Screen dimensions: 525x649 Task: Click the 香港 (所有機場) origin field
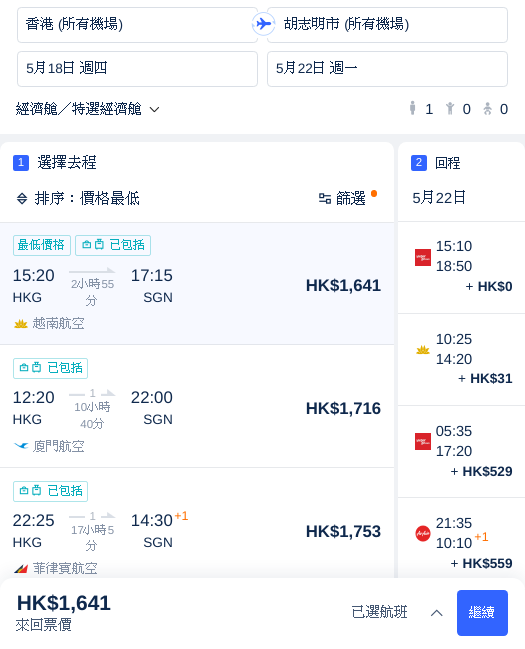point(137,24)
